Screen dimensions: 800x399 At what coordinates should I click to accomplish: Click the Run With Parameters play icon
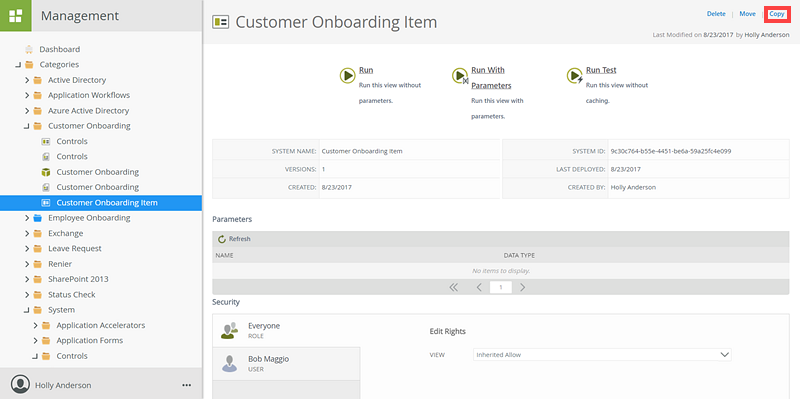click(x=460, y=76)
